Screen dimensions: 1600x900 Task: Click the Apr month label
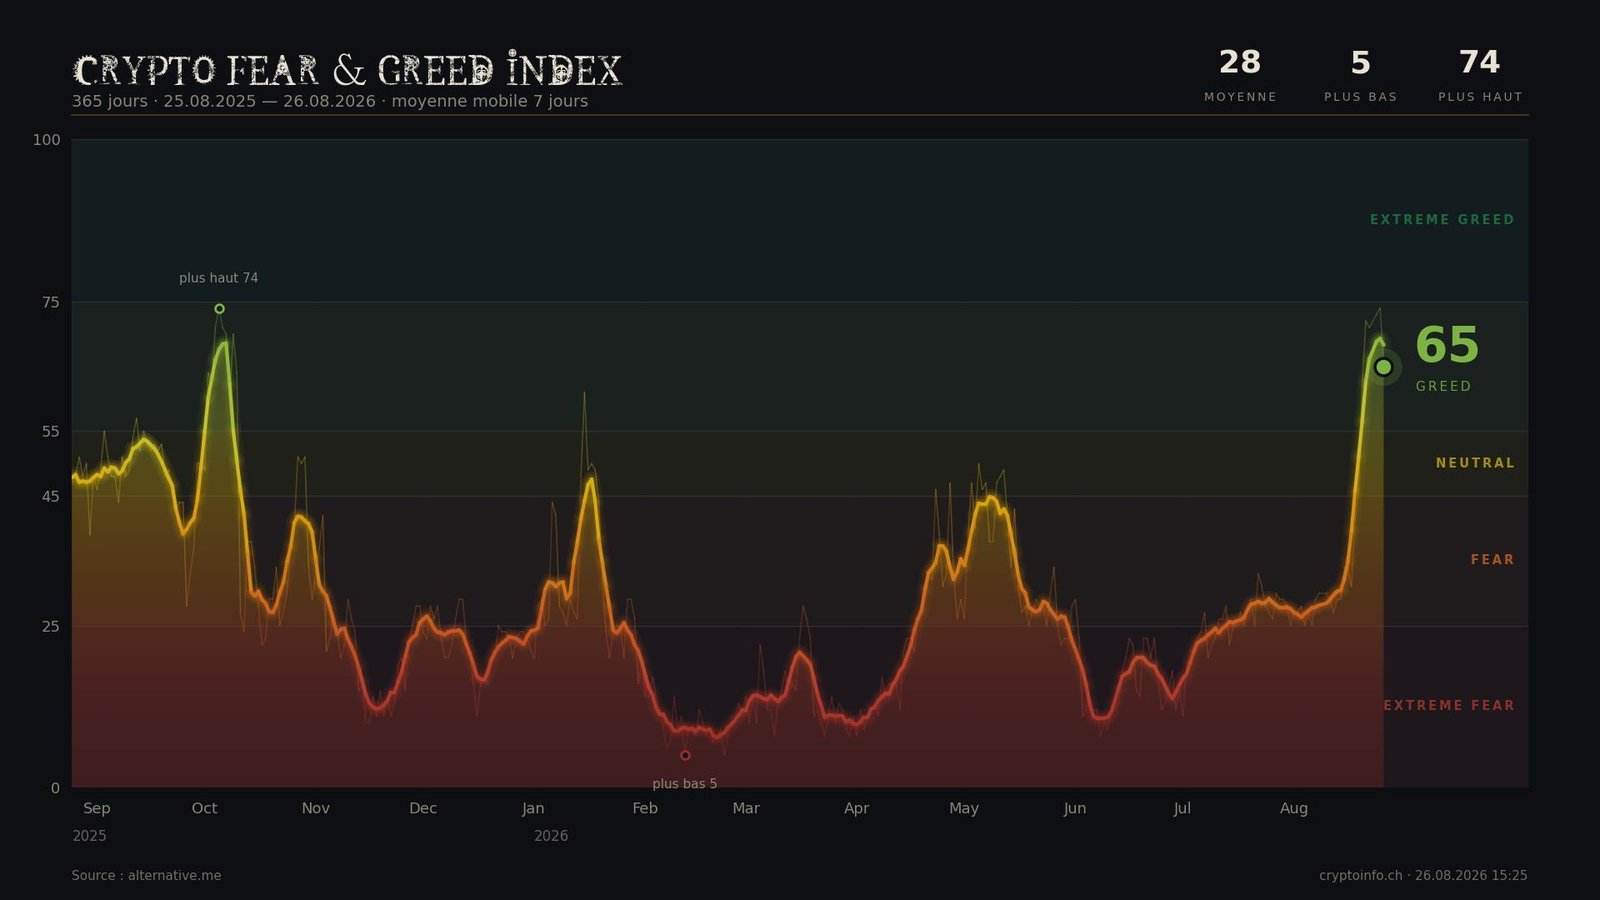pos(856,808)
